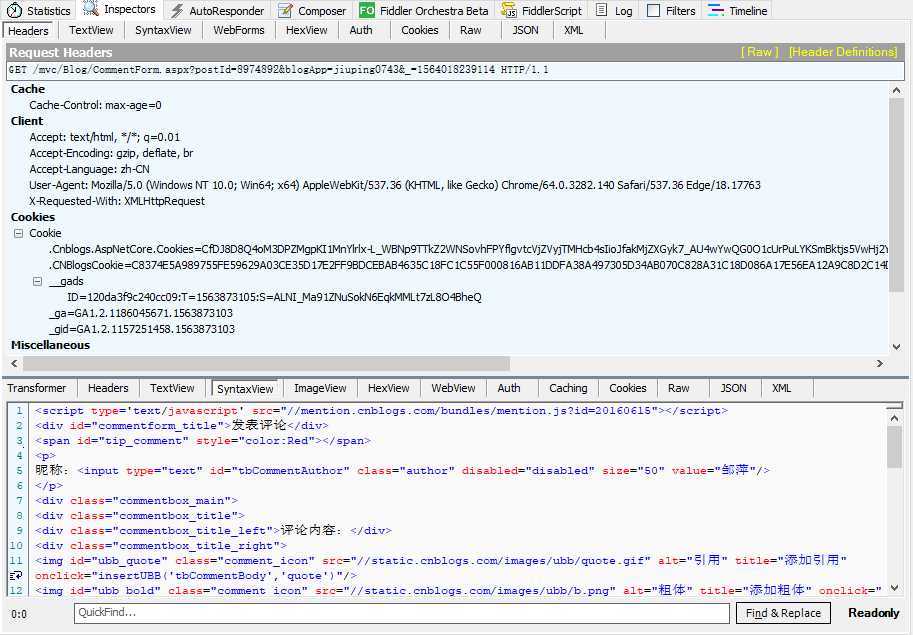Click the FiddlerScript JS icon
Viewport: 913px width, 635px height.
[x=509, y=10]
